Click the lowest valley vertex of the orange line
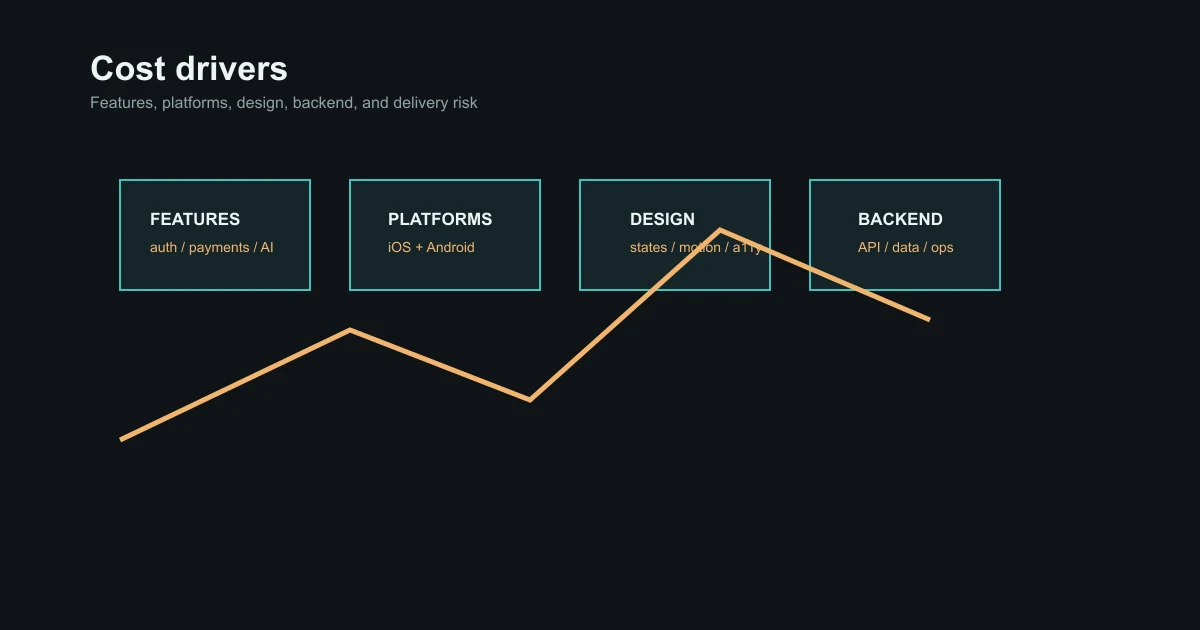The width and height of the screenshot is (1200, 630). 530,399
